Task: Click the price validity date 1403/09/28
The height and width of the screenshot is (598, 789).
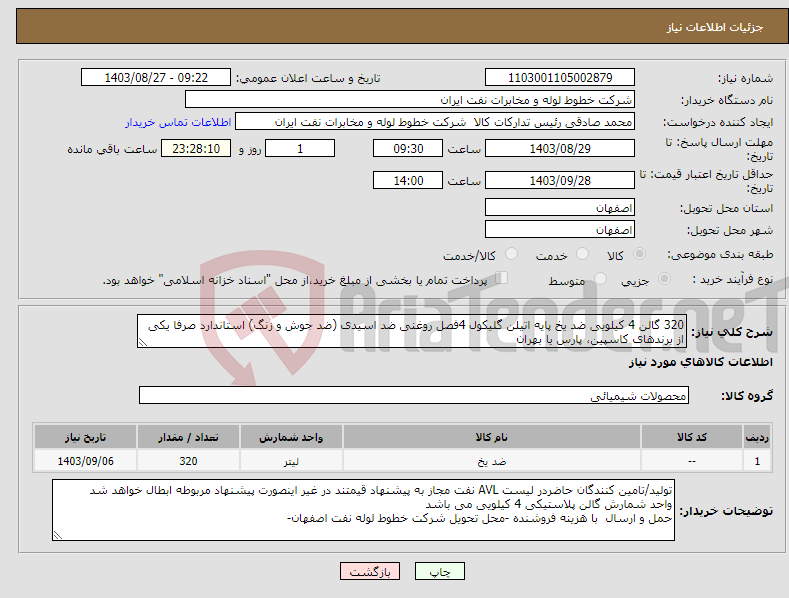Action: 560,180
